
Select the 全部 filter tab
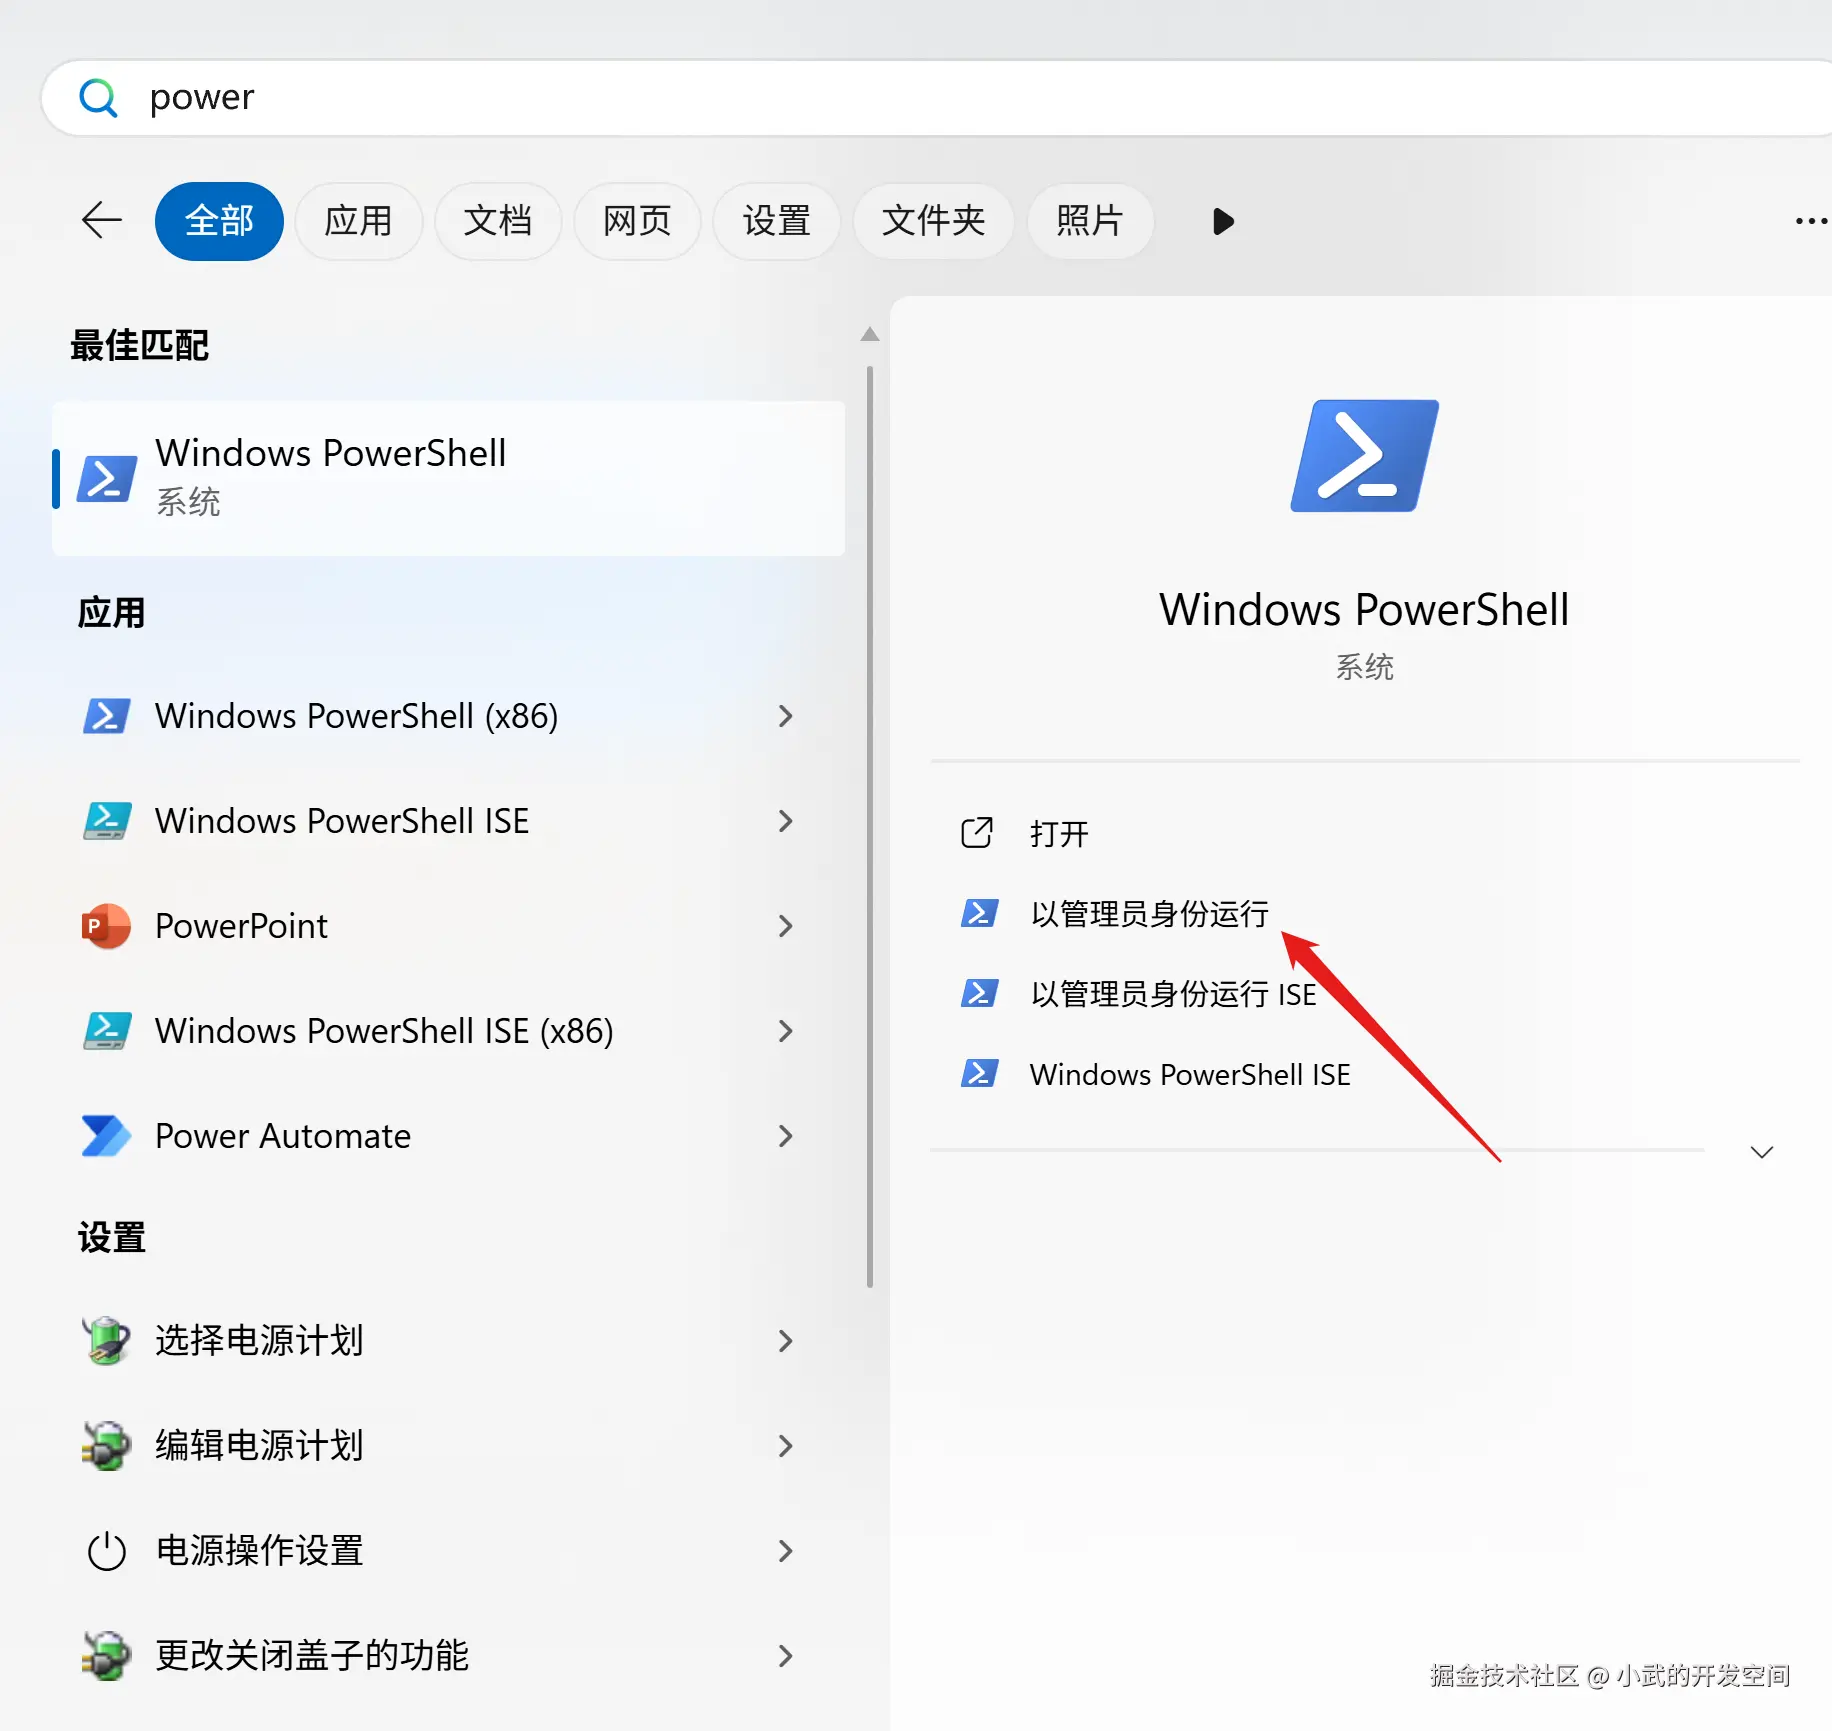click(219, 221)
